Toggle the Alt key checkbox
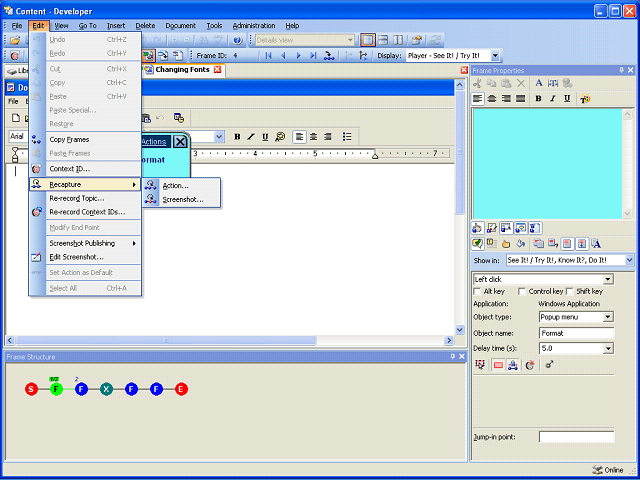The image size is (640, 480). click(x=477, y=291)
